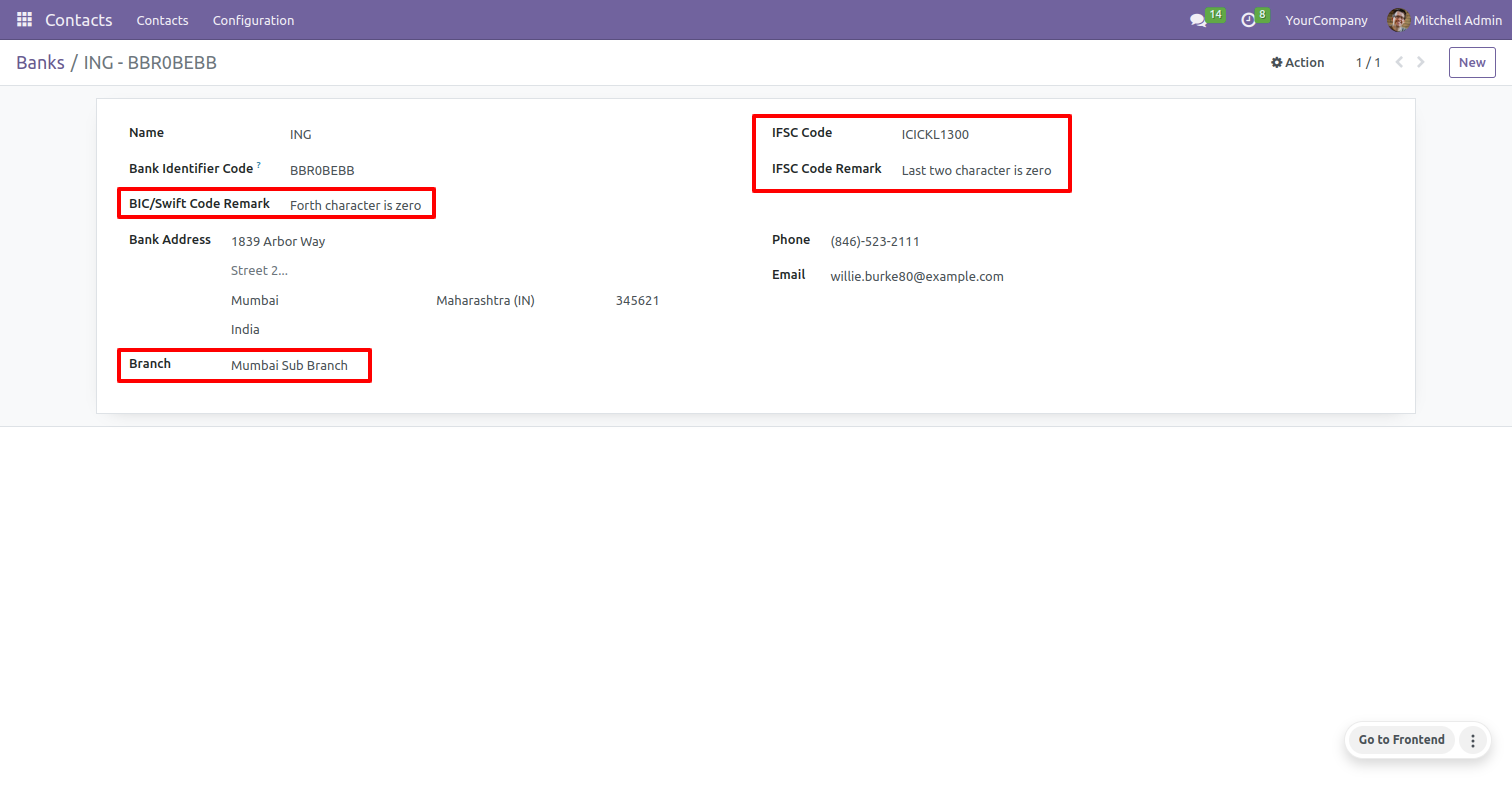1512x804 pixels.
Task: Click the help question mark on Bank Identifier Code
Action: [259, 165]
